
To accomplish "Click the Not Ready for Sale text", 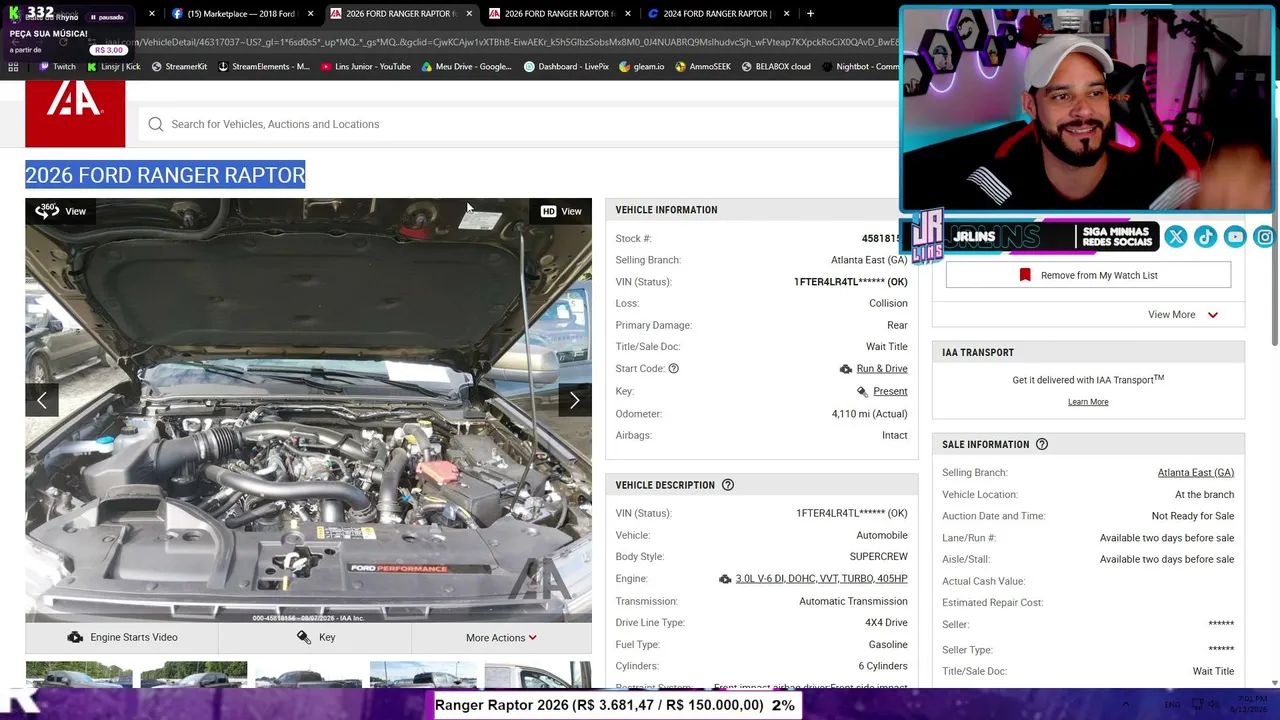I will point(1193,516).
